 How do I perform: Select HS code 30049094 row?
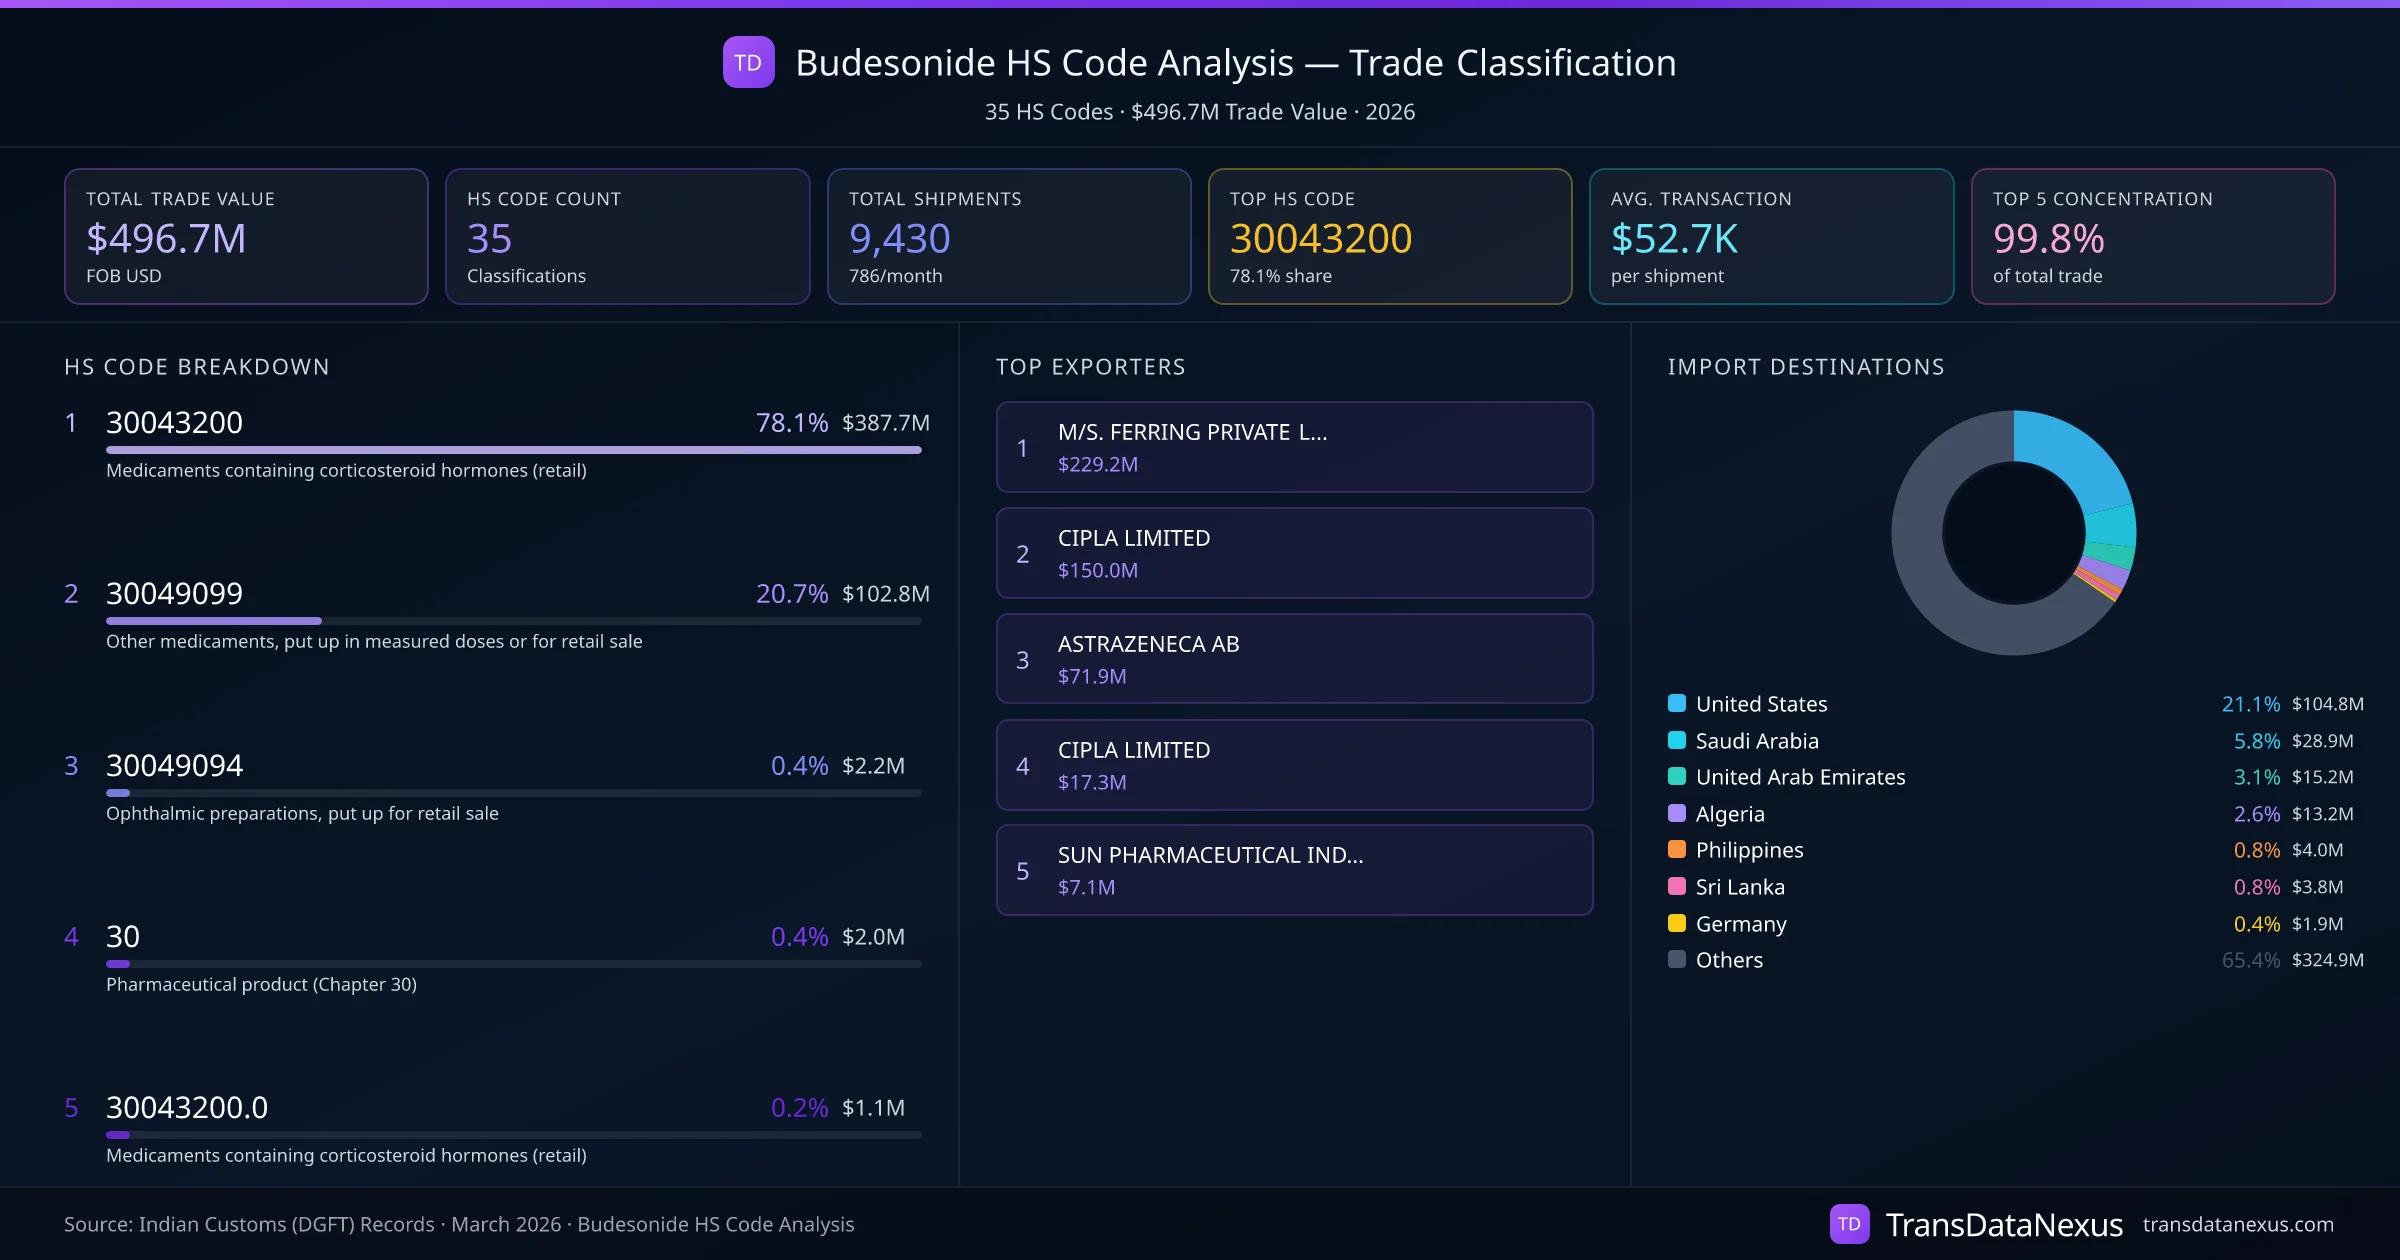point(174,765)
